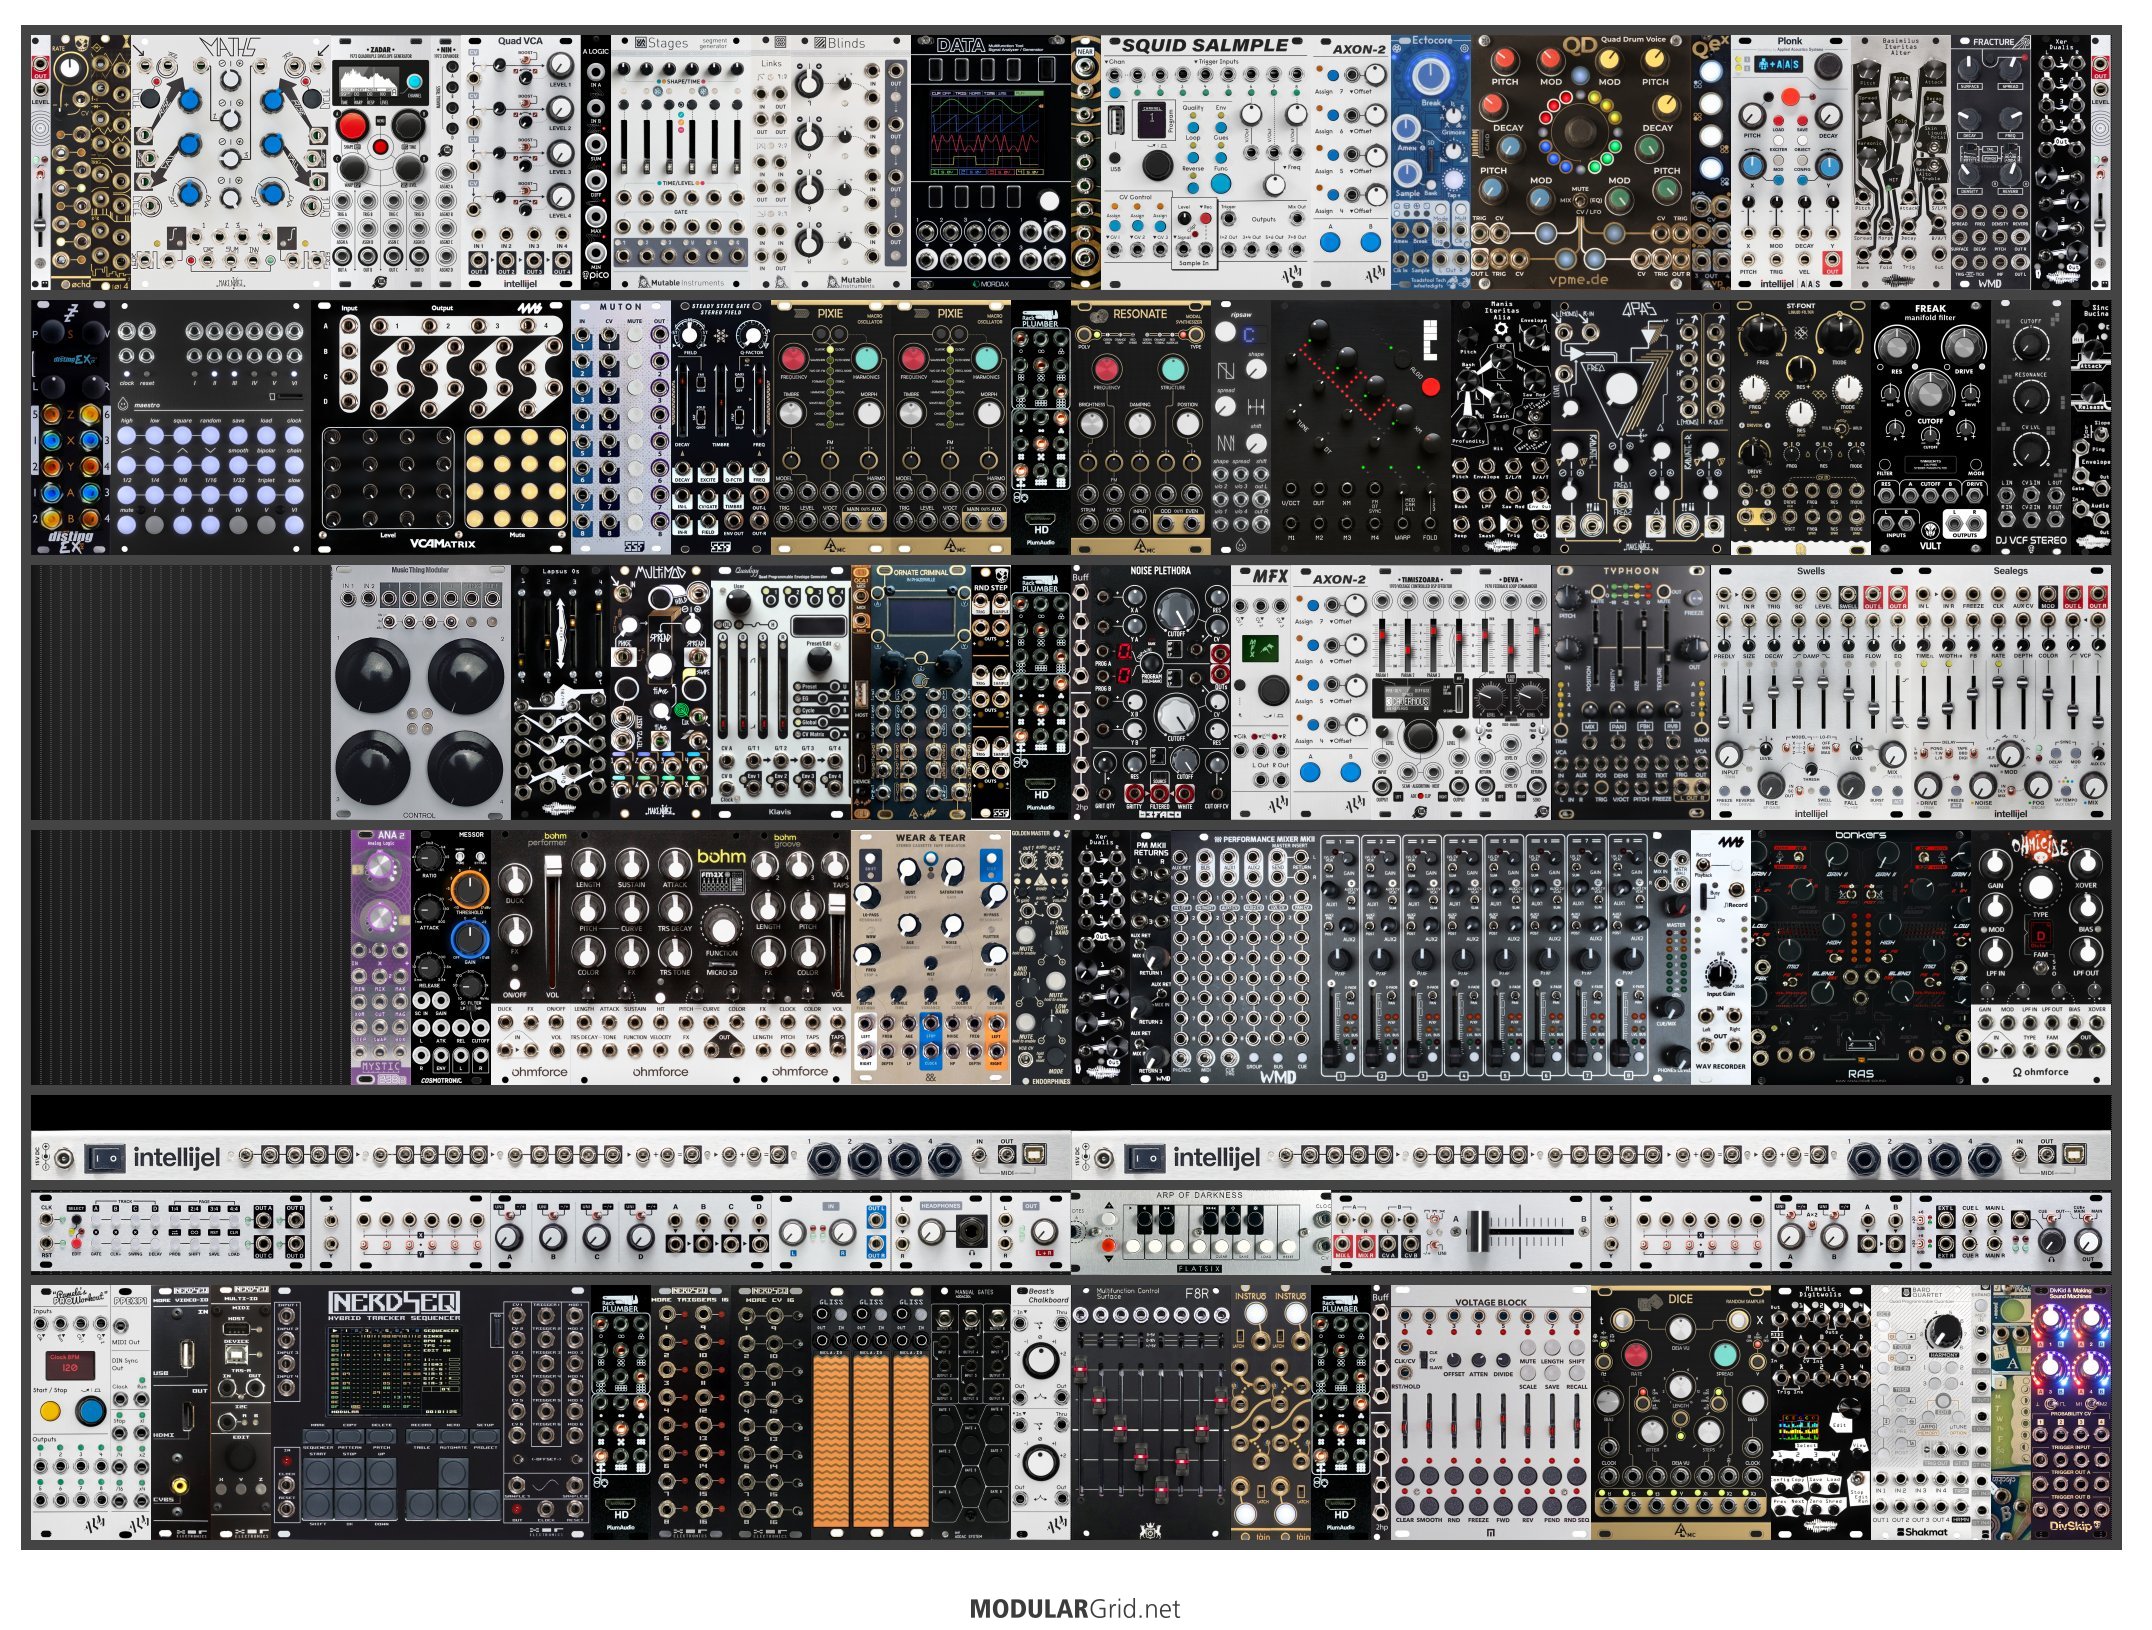Viewport: 2152px width, 1630px height.
Task: Click the MODULARGrid.net logo text
Action: (x=1074, y=1609)
